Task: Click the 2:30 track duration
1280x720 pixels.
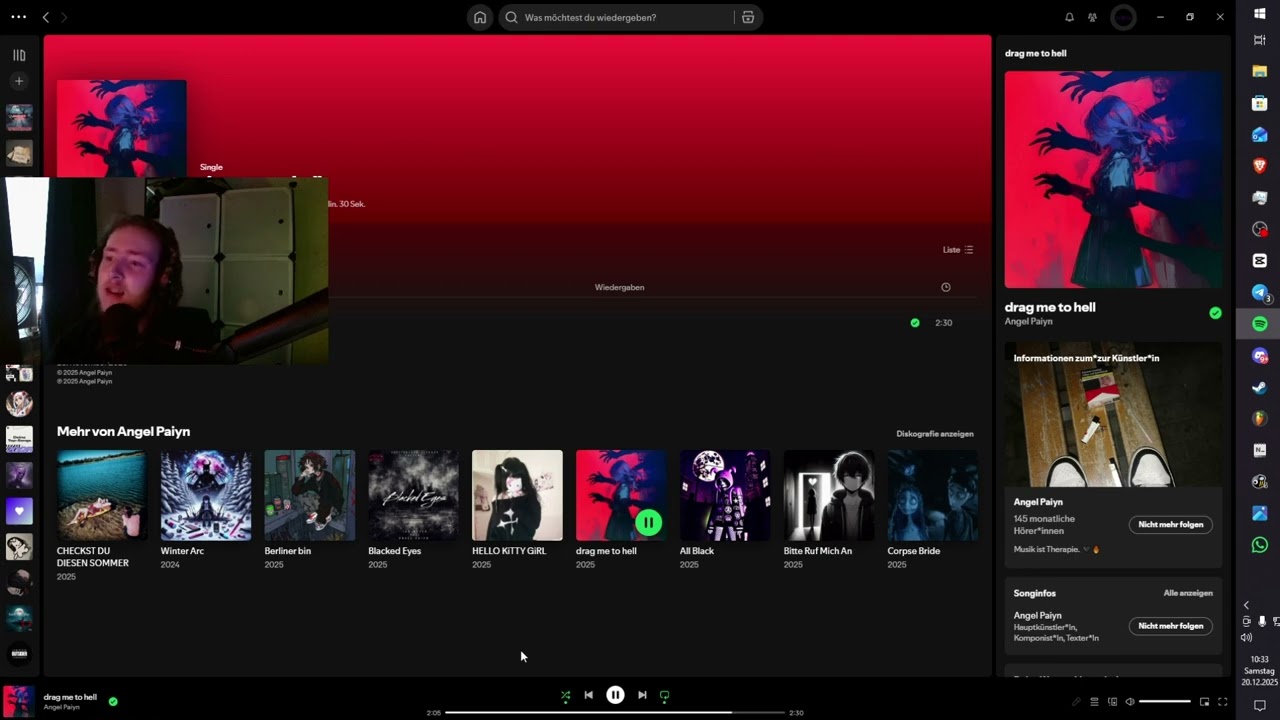Action: (943, 323)
